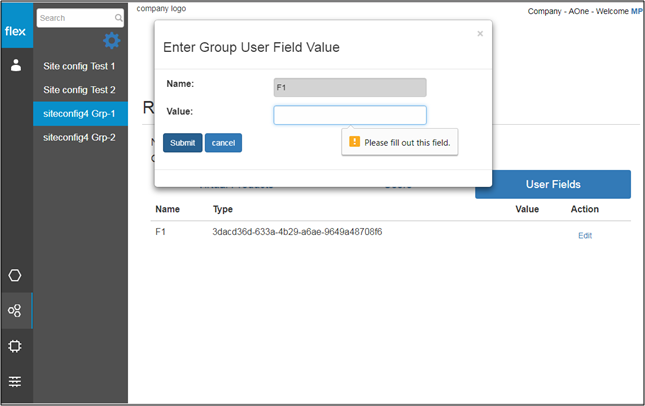Click the cancel button in dialog

click(223, 143)
